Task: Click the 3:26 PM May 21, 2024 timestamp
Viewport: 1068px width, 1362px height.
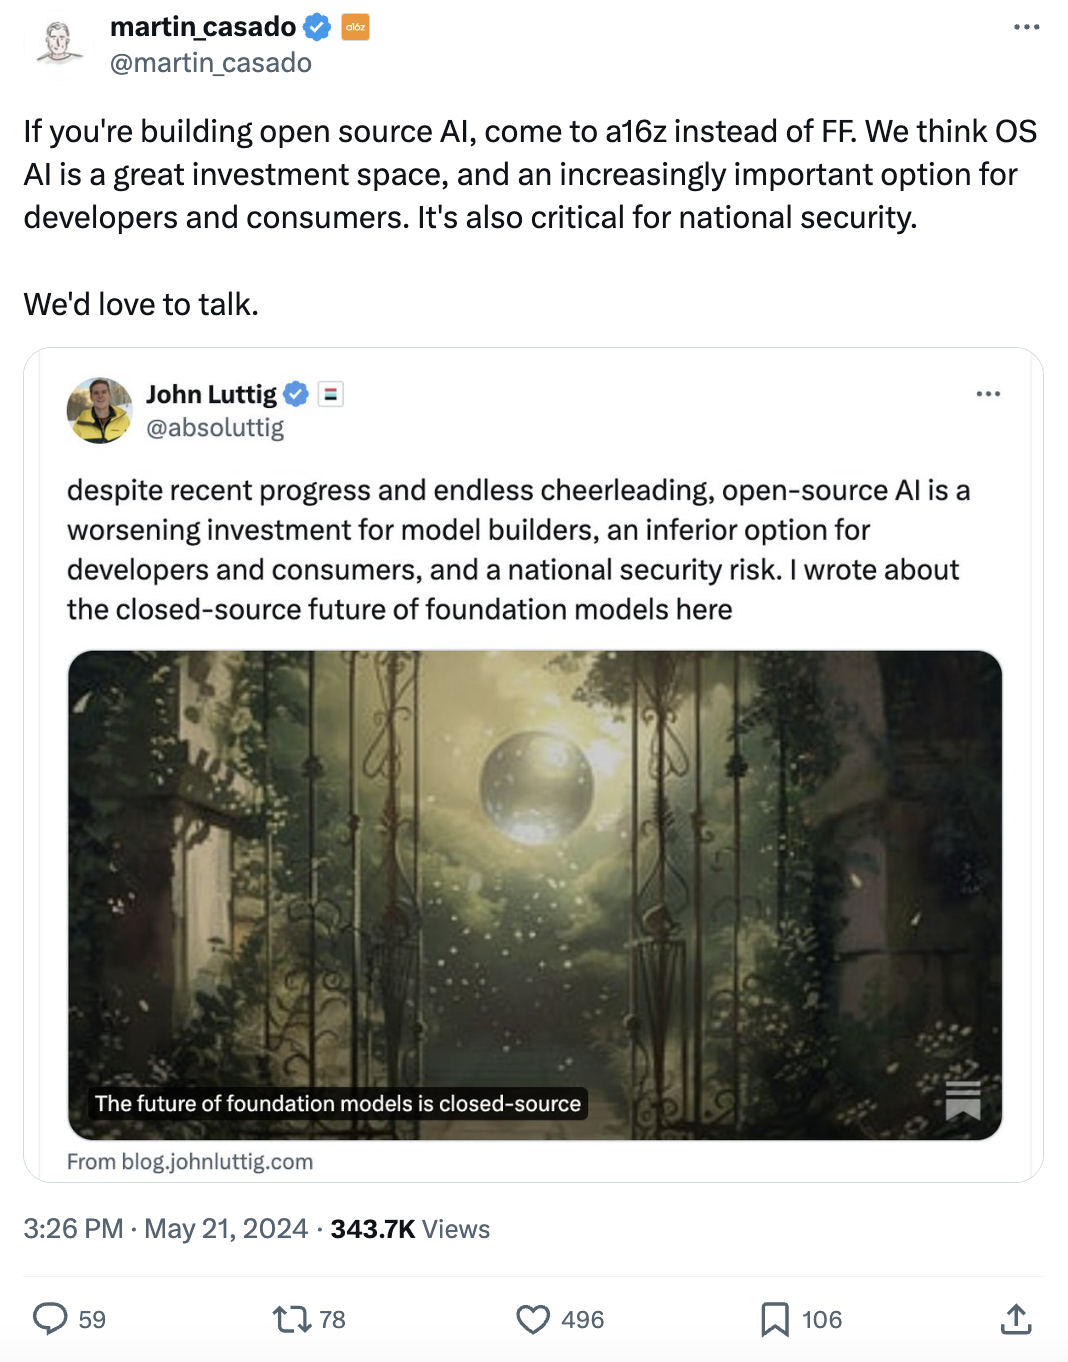Action: (166, 1229)
